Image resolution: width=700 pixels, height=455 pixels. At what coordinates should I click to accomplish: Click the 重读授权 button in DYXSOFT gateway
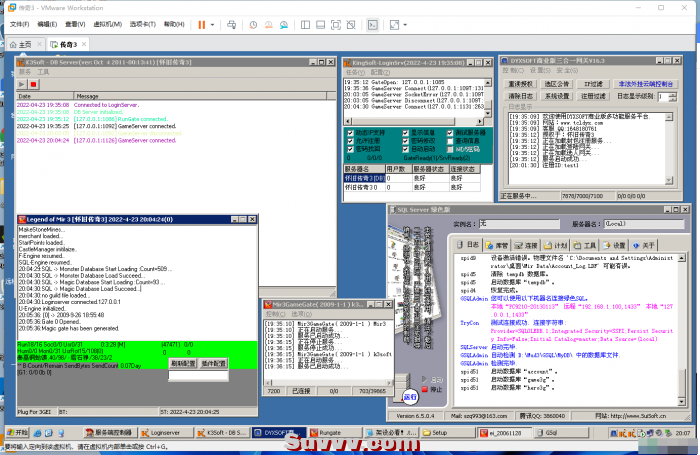pyautogui.click(x=521, y=84)
